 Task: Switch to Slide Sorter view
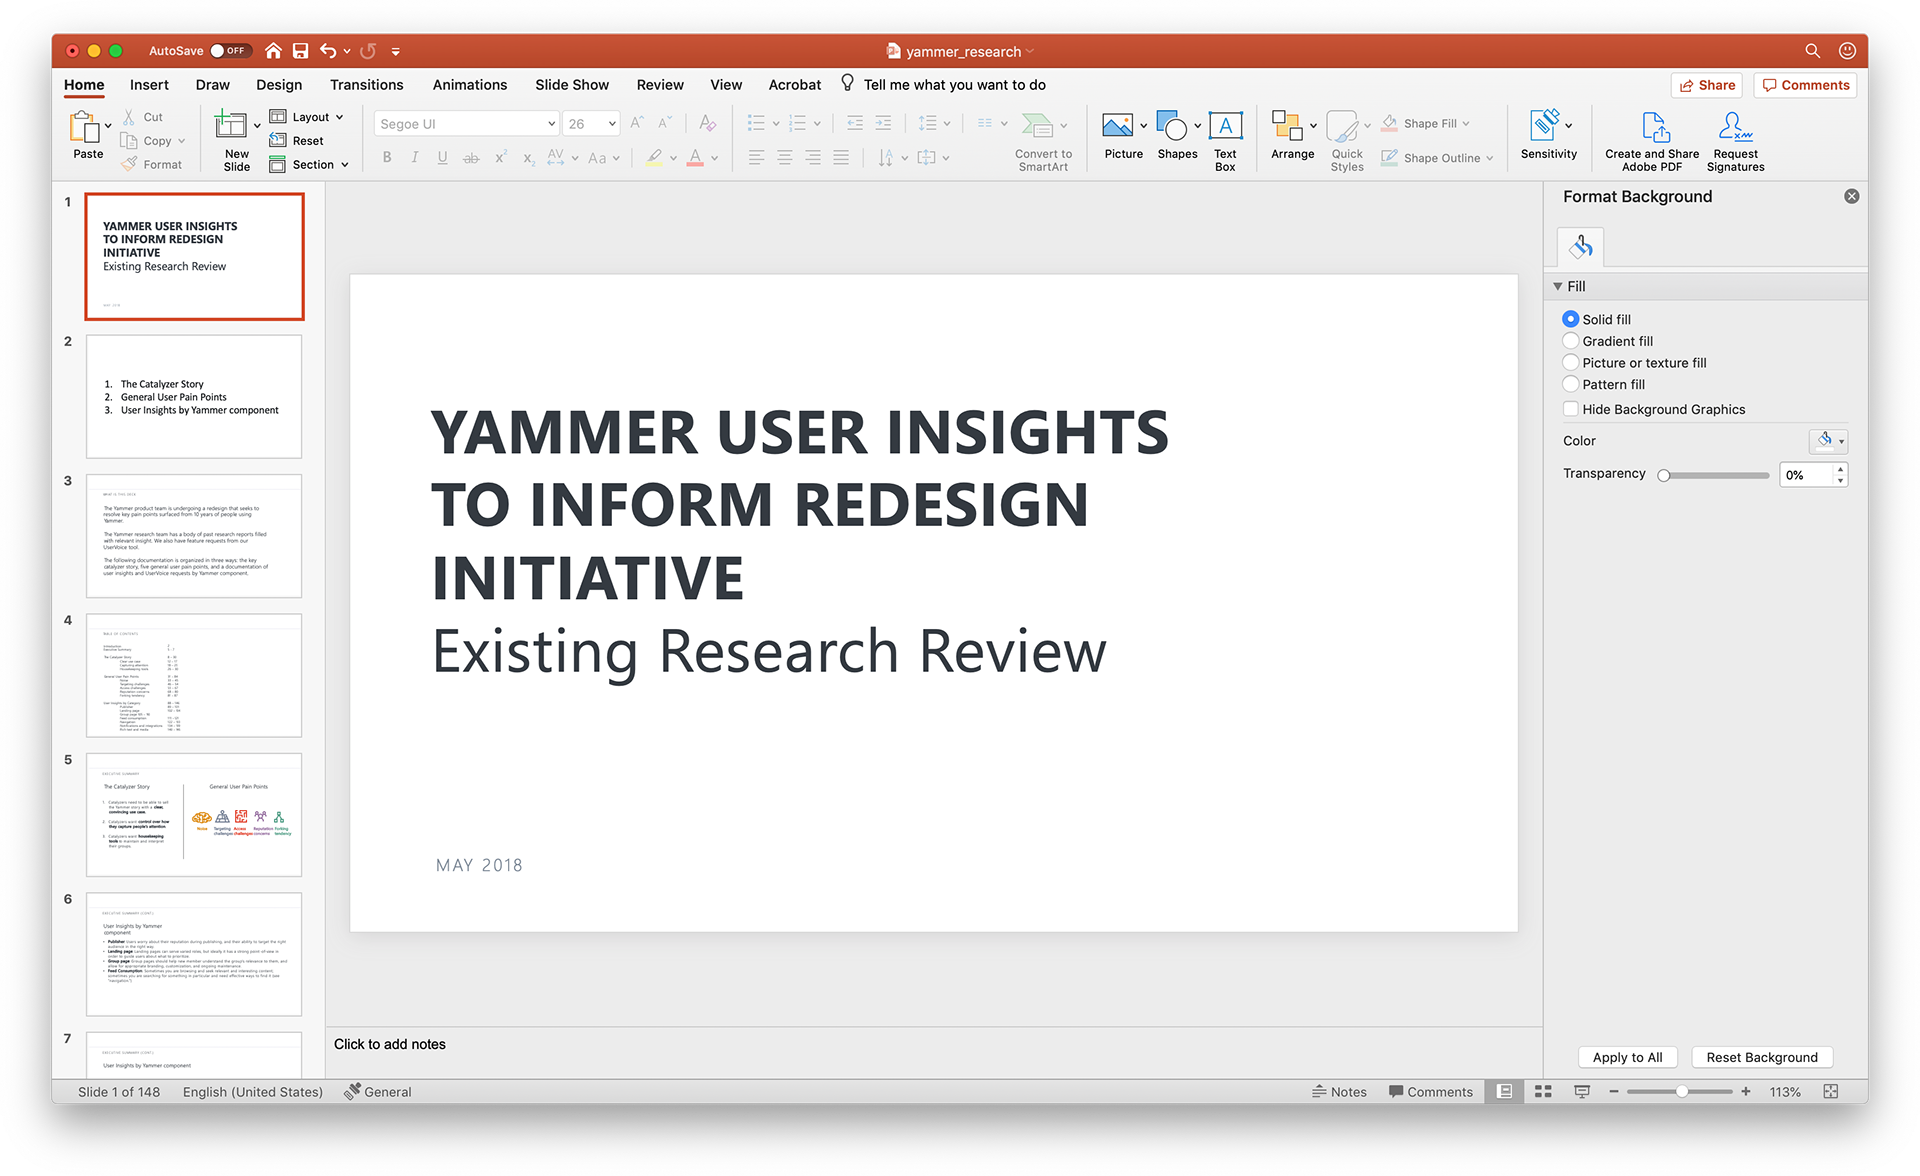(x=1543, y=1092)
